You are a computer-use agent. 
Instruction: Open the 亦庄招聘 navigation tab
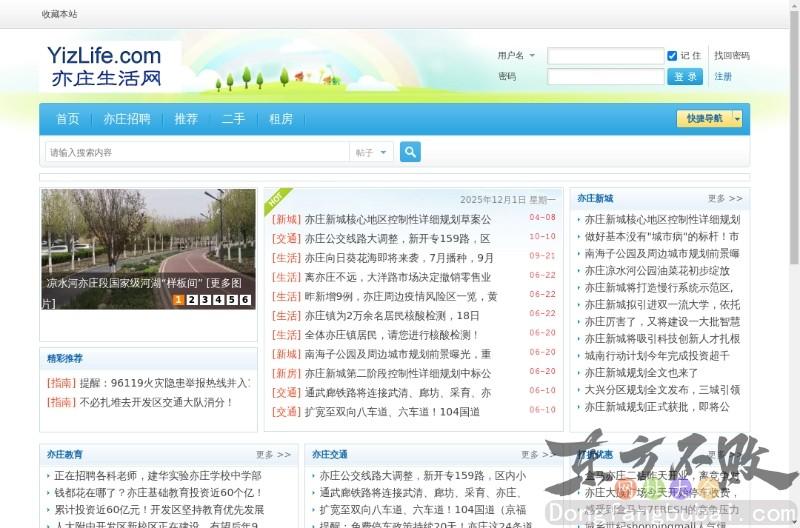(x=127, y=119)
